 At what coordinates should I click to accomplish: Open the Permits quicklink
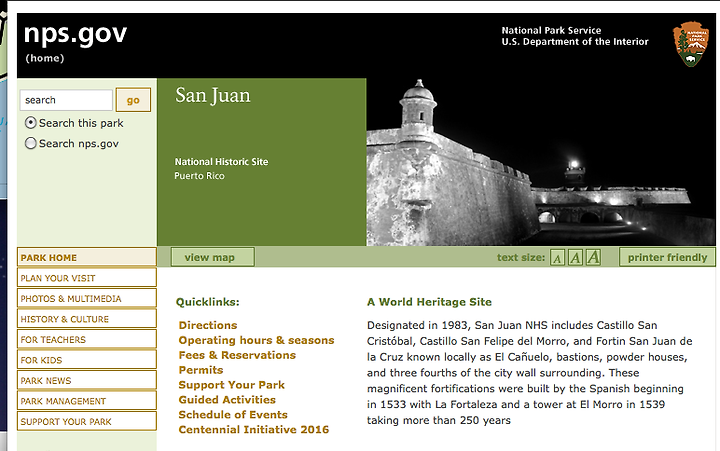201,370
